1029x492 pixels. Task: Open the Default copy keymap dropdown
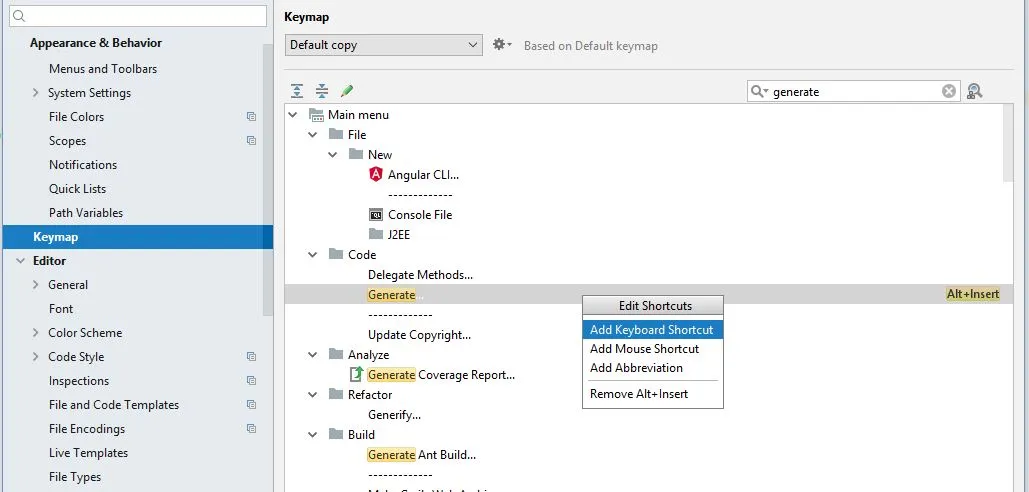[384, 45]
